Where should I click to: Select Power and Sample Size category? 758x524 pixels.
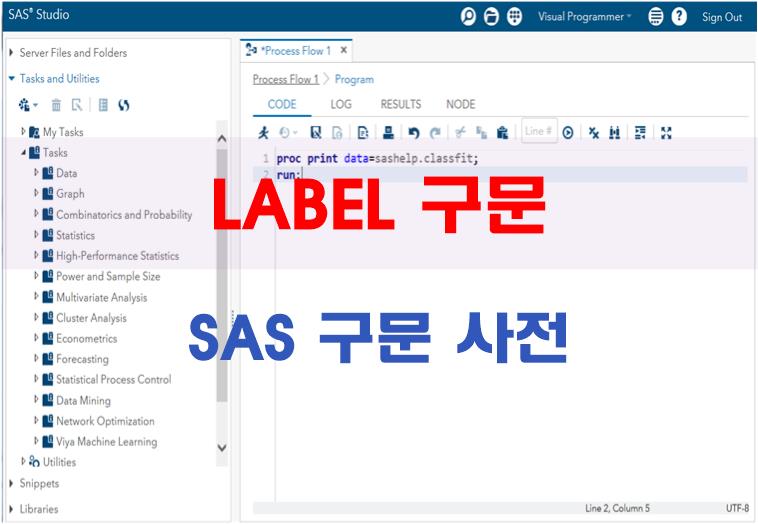tap(108, 277)
